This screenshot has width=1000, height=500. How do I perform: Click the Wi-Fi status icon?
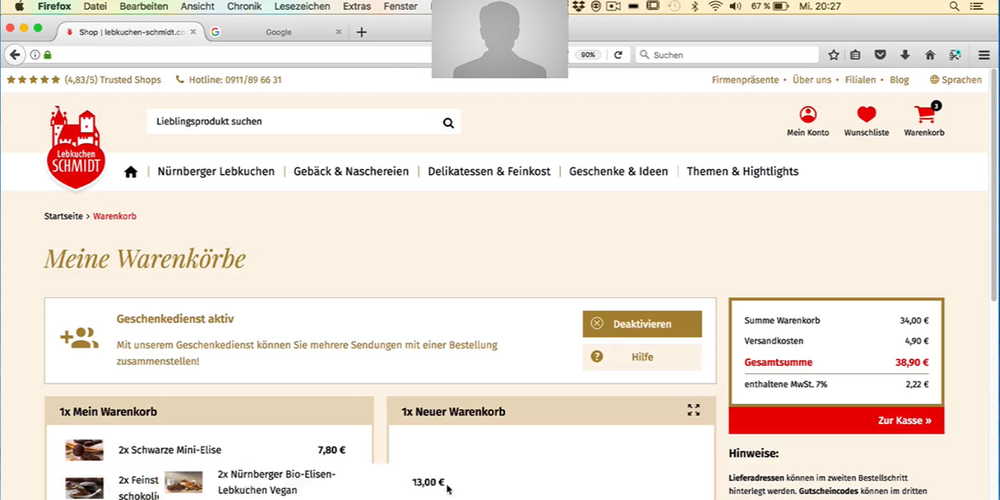pos(715,6)
